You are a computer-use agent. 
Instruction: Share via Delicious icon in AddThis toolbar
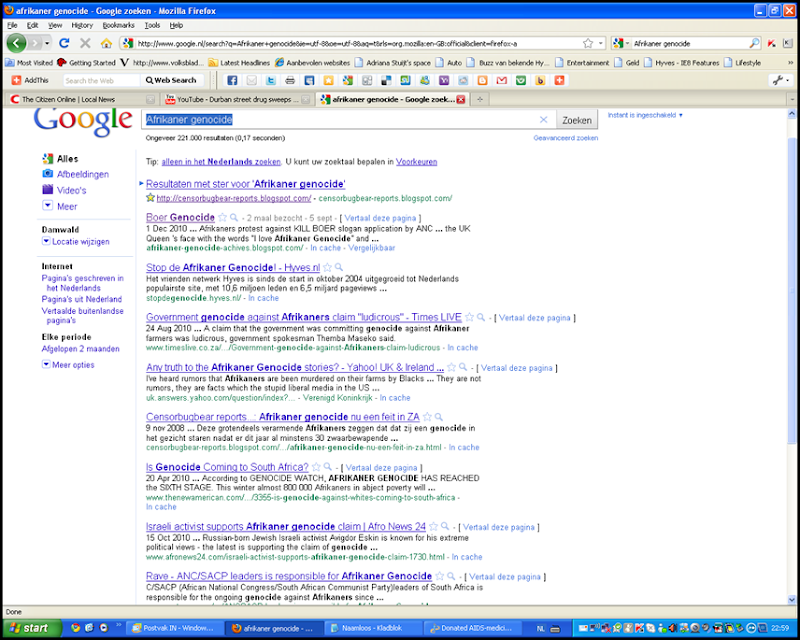(386, 80)
